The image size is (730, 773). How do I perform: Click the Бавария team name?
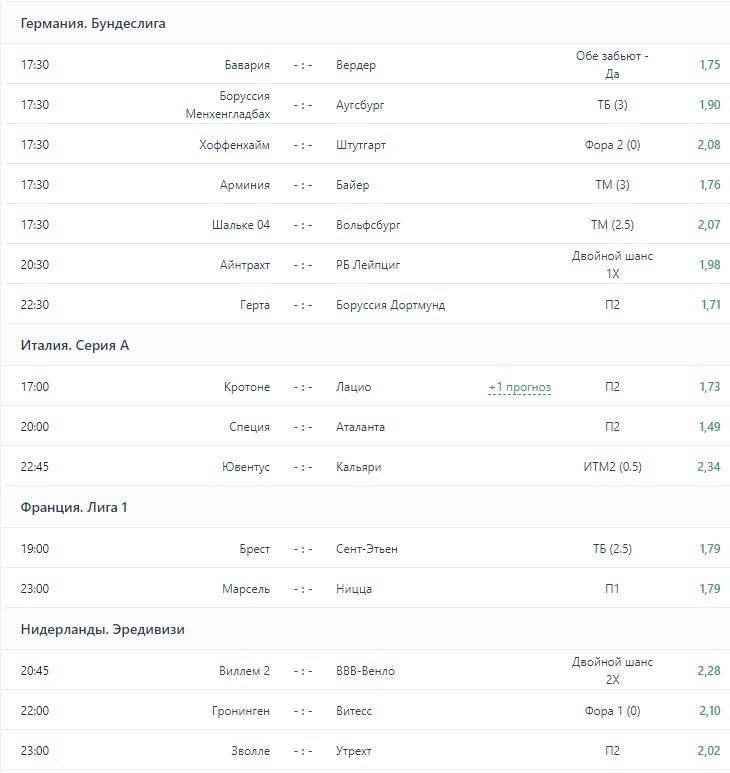(x=247, y=65)
